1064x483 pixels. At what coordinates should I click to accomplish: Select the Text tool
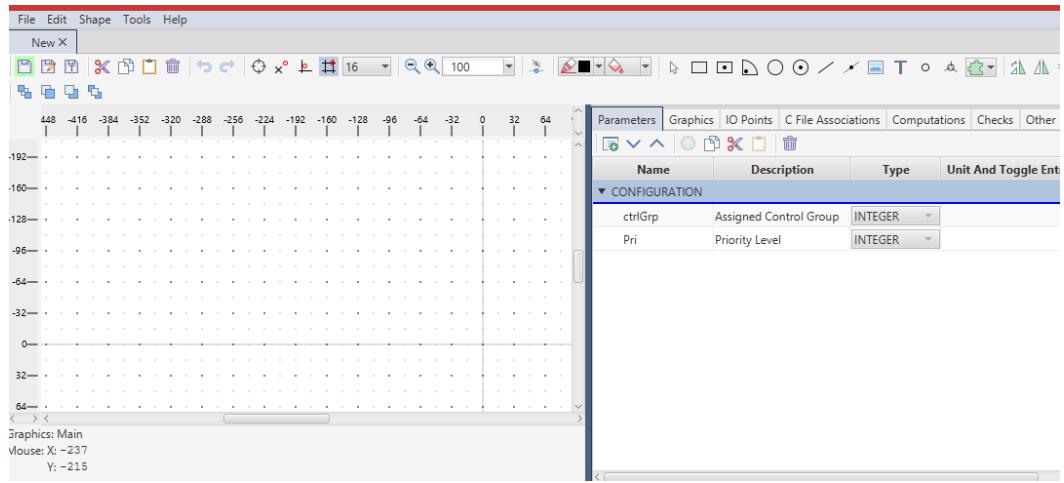[902, 66]
